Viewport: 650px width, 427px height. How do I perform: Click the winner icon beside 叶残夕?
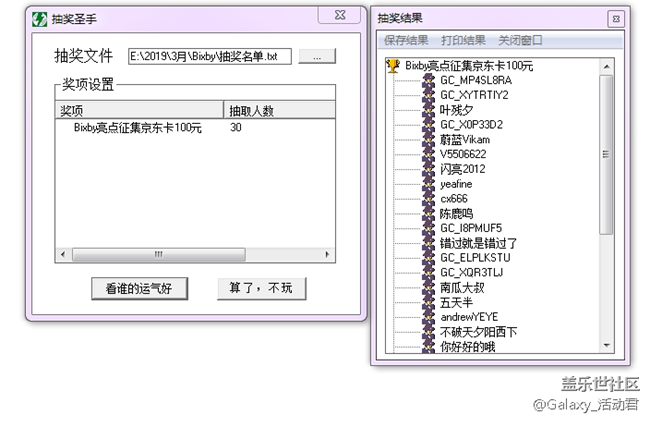pyautogui.click(x=428, y=110)
